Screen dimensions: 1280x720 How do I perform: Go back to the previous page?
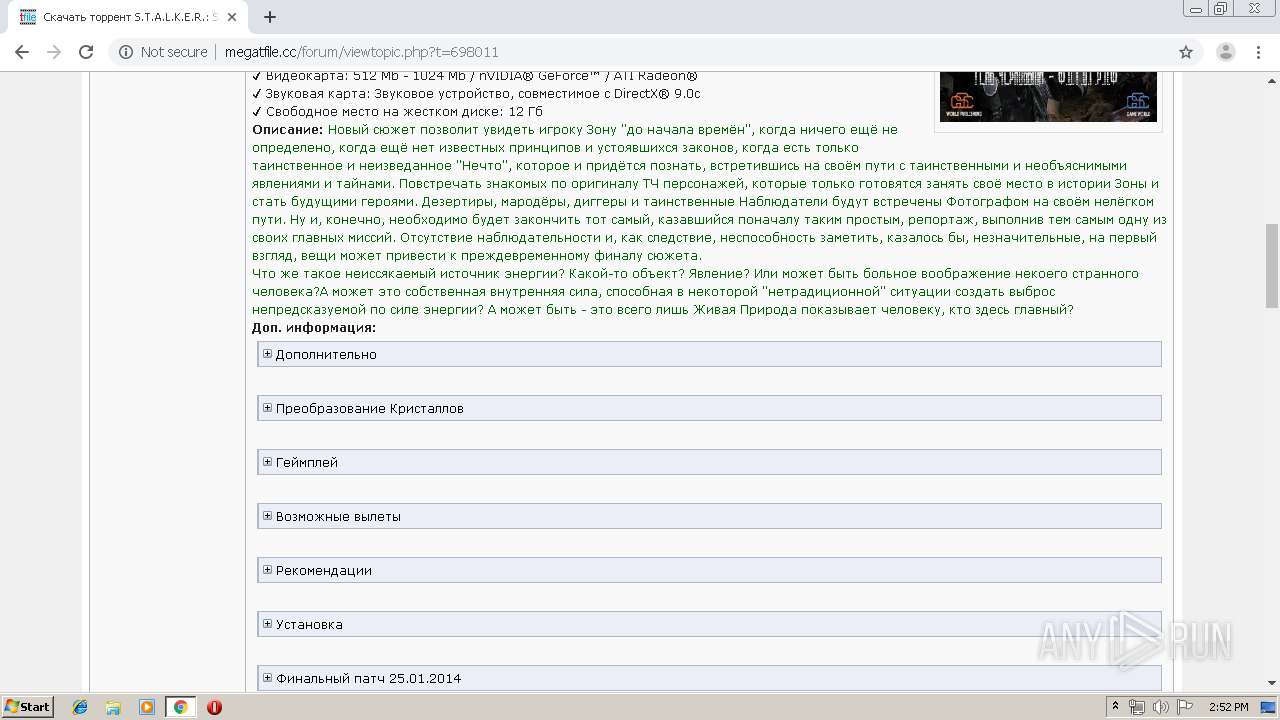(22, 52)
